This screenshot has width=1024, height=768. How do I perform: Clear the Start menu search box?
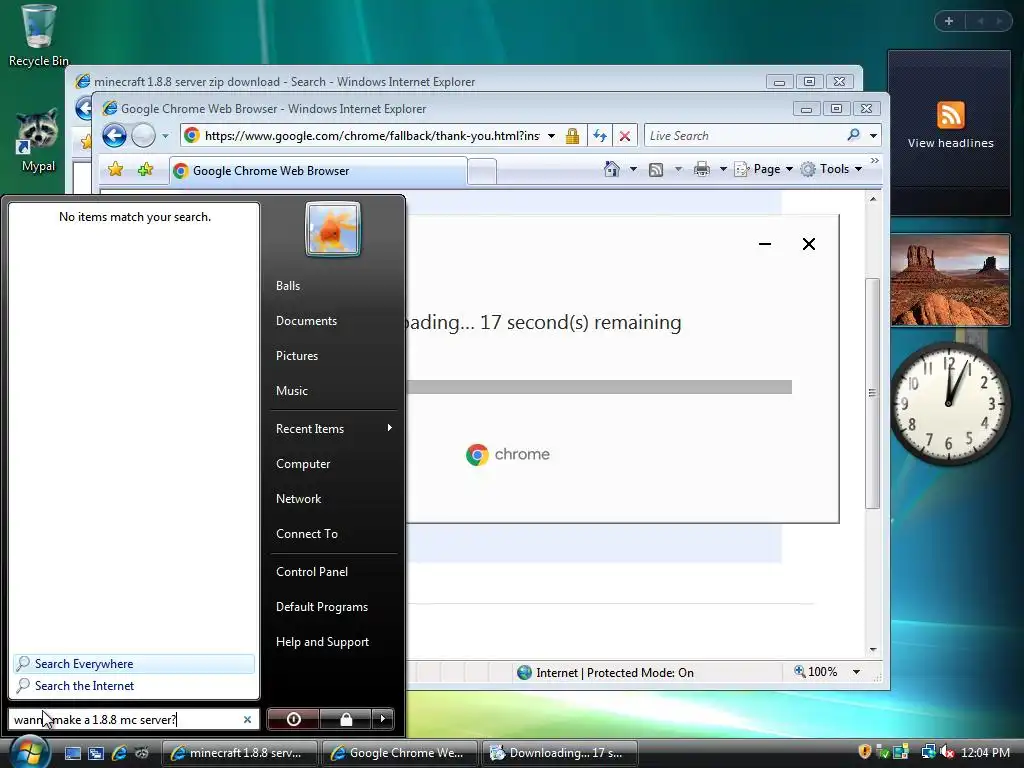tap(248, 720)
